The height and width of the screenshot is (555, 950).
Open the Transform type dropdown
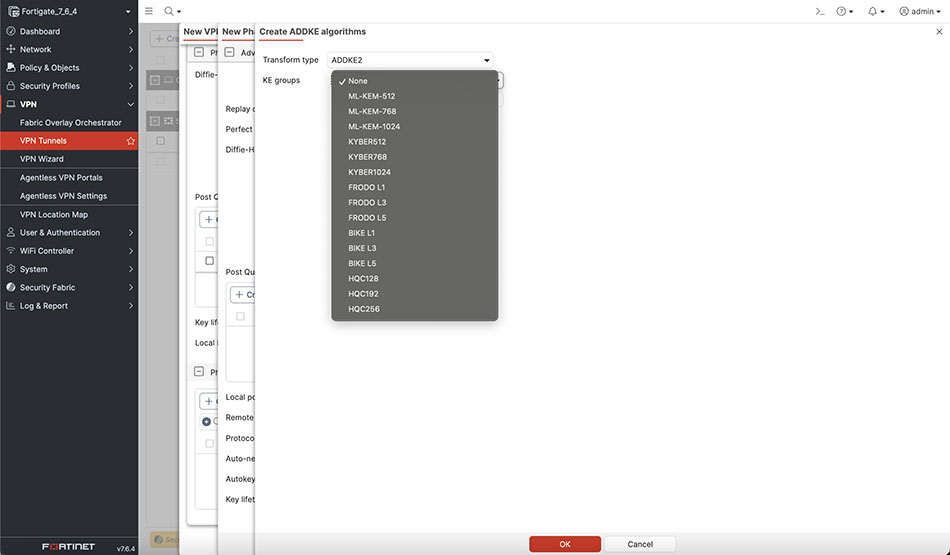tap(410, 60)
